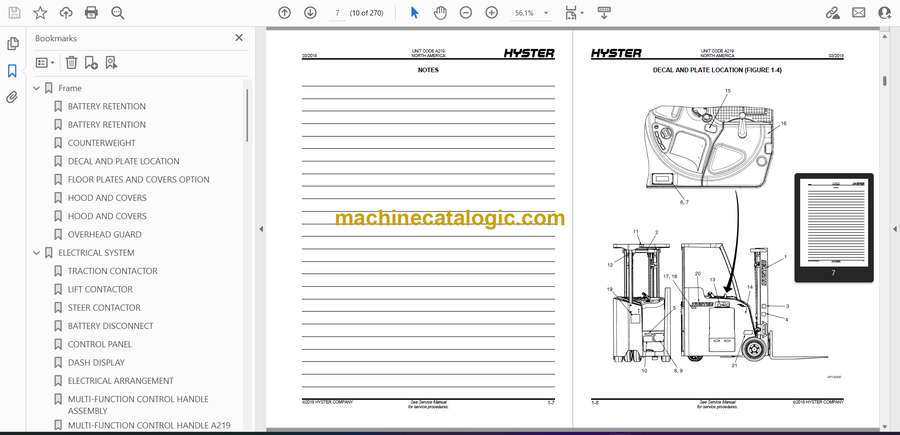The width and height of the screenshot is (900, 435).
Task: Click the second HOOD AND COVERS bookmark
Action: pos(107,216)
